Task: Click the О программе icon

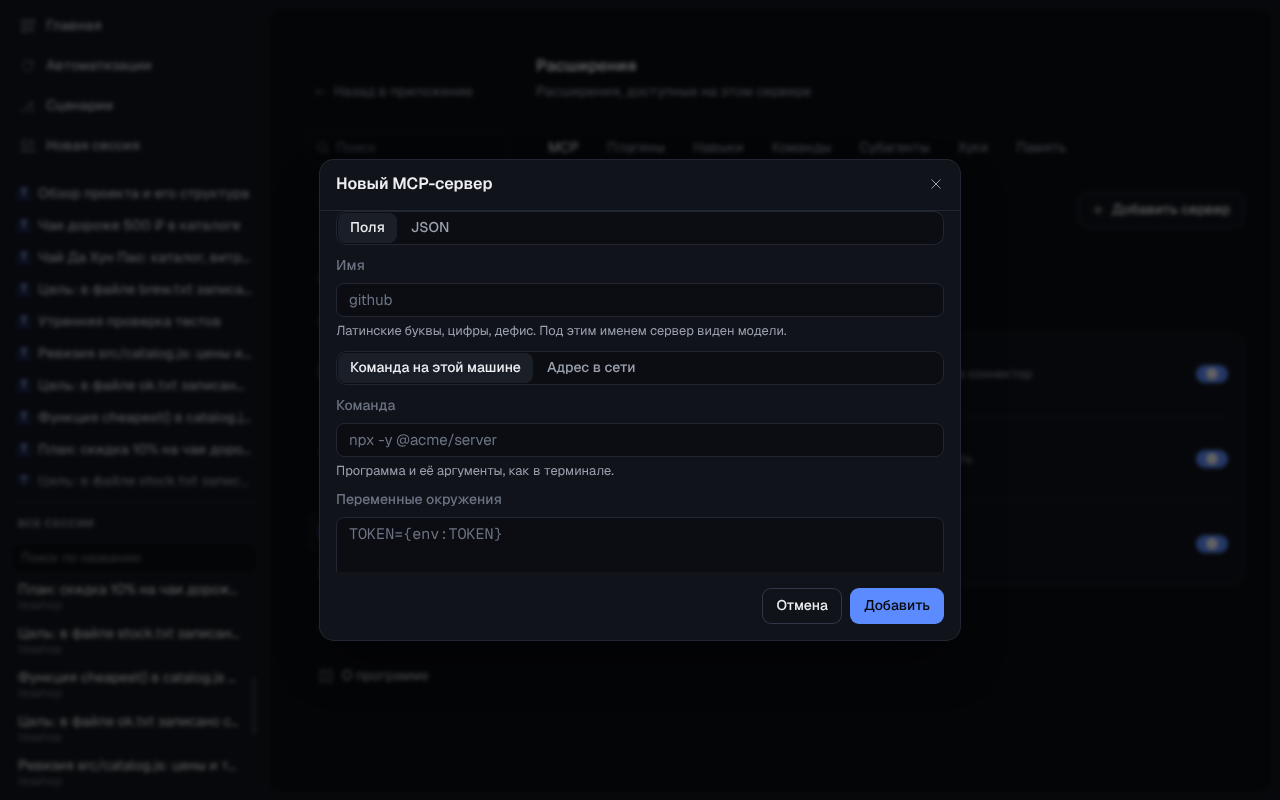Action: pyautogui.click(x=325, y=676)
